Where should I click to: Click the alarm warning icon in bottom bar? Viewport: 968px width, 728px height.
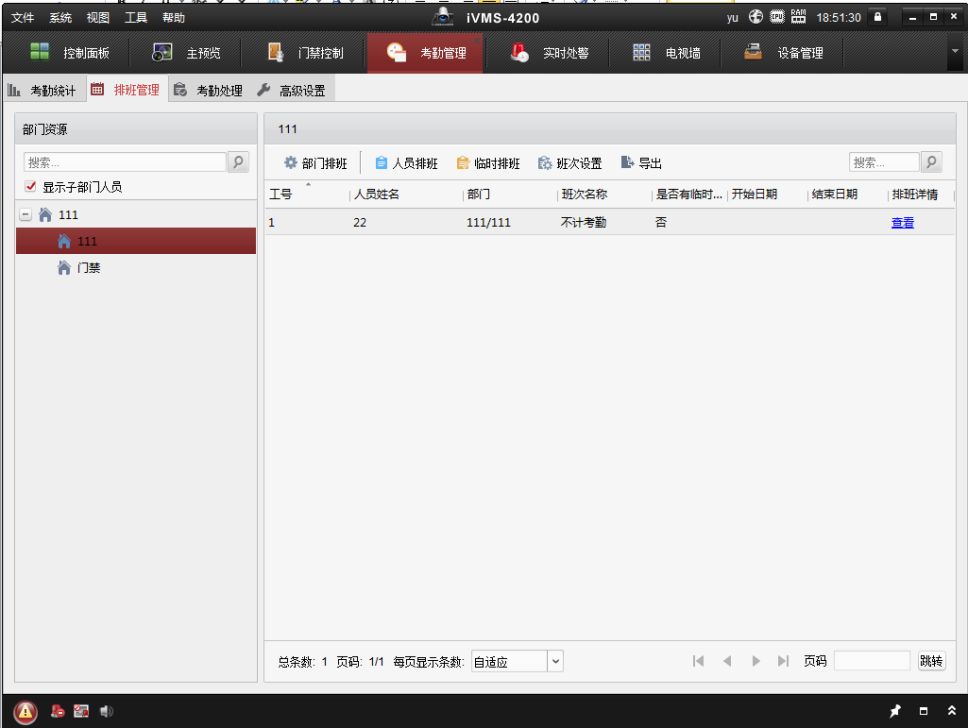pyautogui.click(x=26, y=711)
